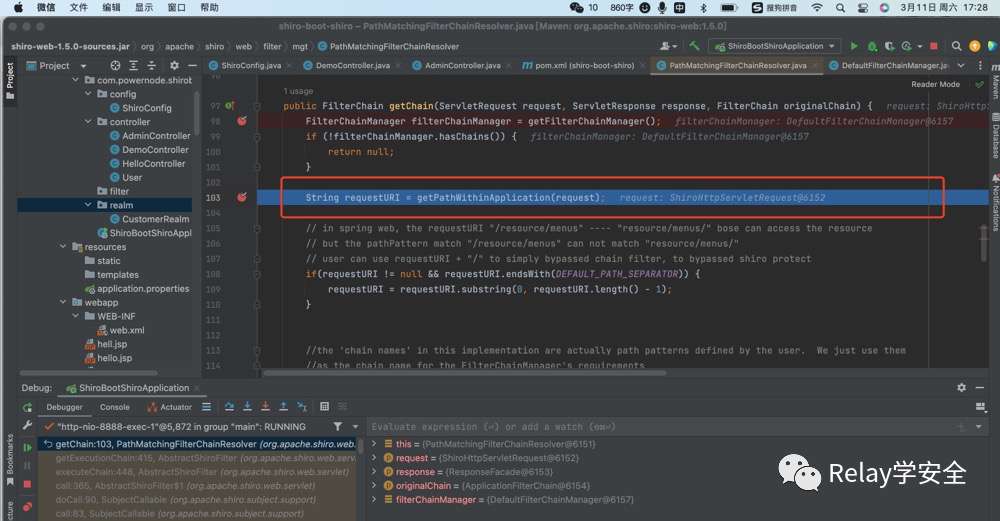
Task: Show hidden editor tabs dropdown arrow
Action: coord(961,65)
